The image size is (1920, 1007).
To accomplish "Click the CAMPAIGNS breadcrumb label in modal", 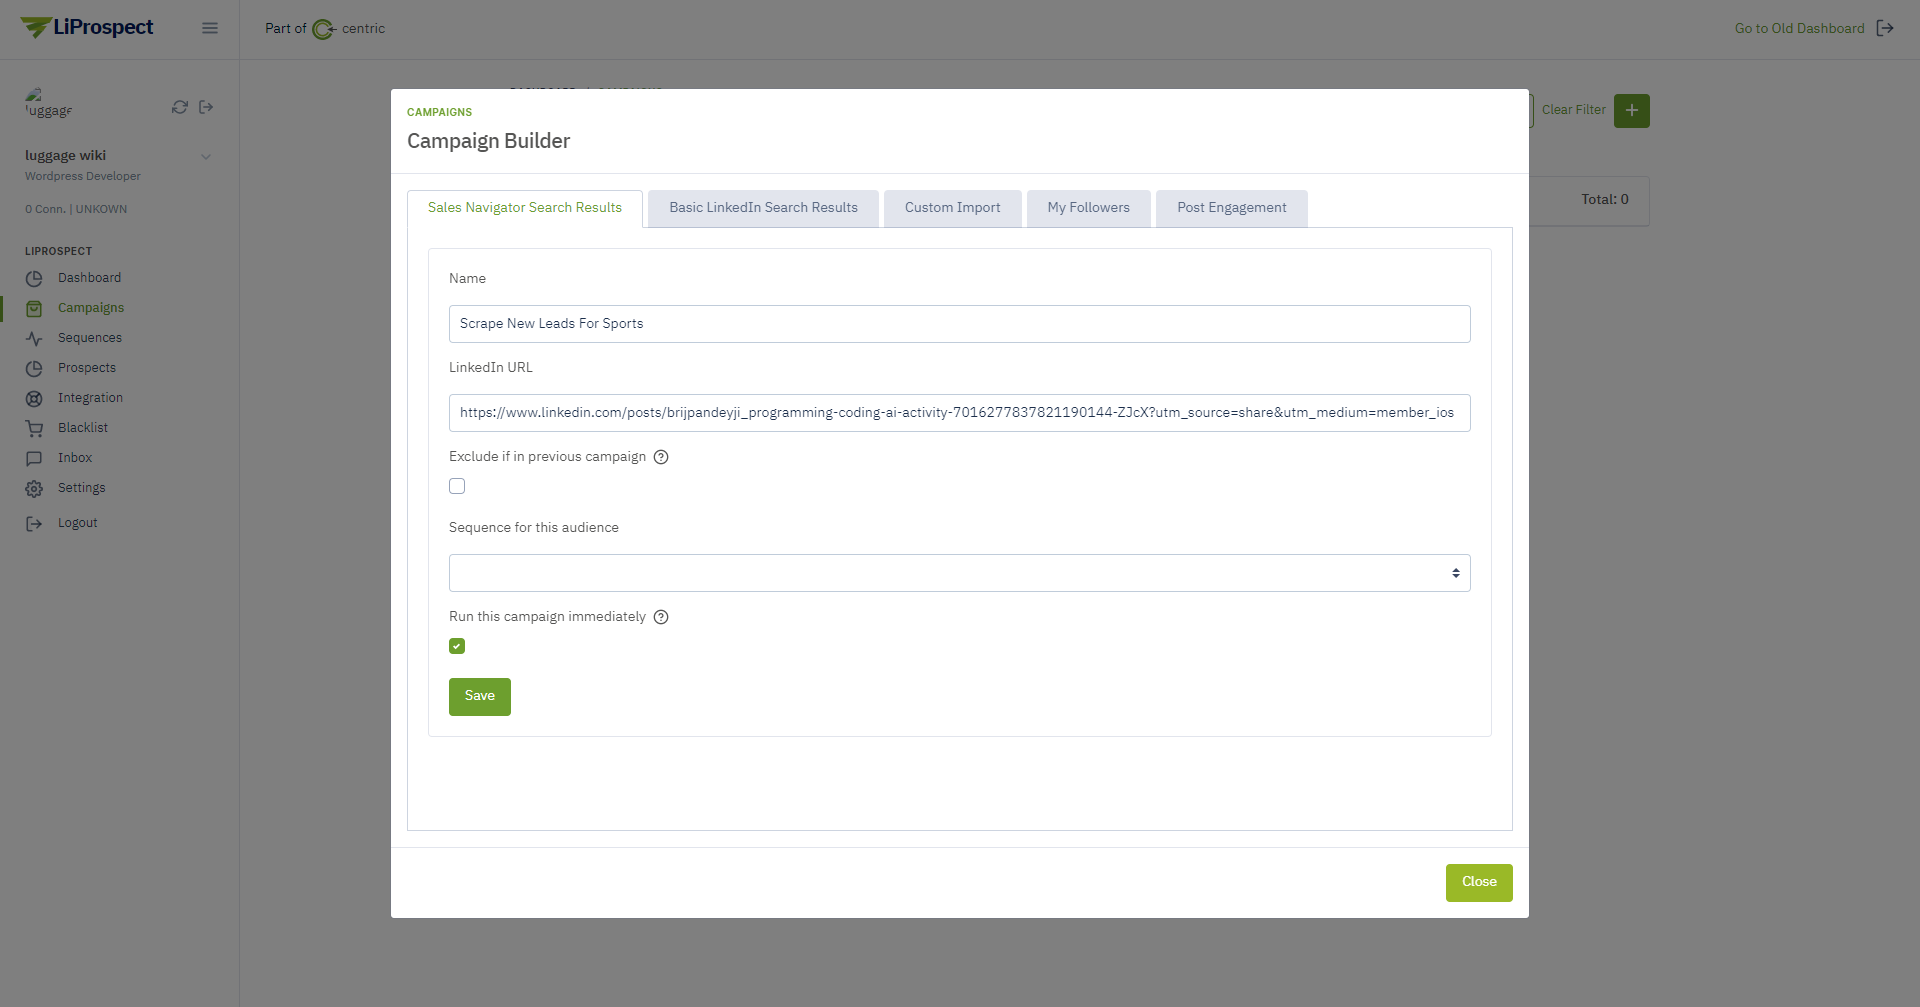I will [439, 112].
